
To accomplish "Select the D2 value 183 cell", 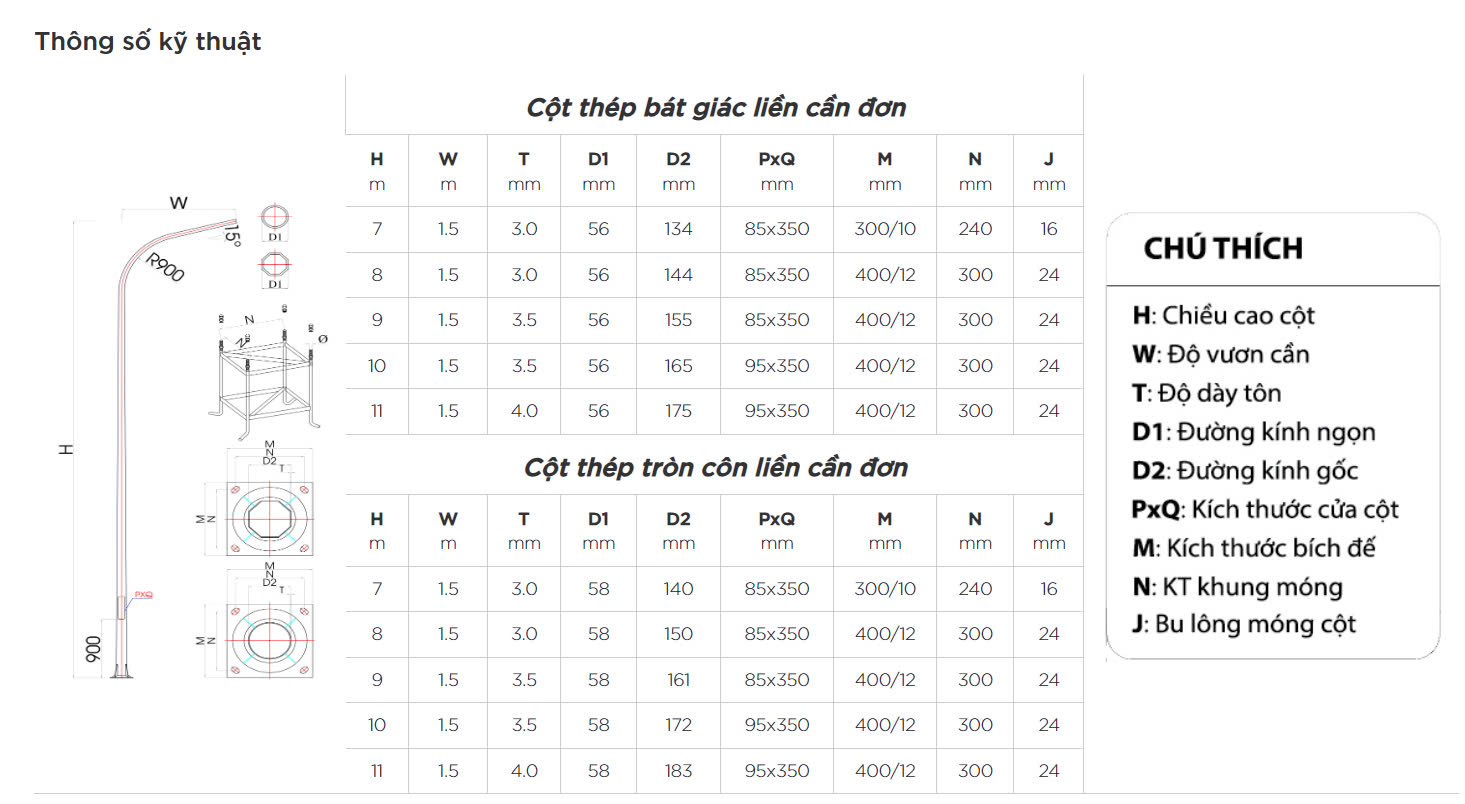I will pyautogui.click(x=678, y=771).
